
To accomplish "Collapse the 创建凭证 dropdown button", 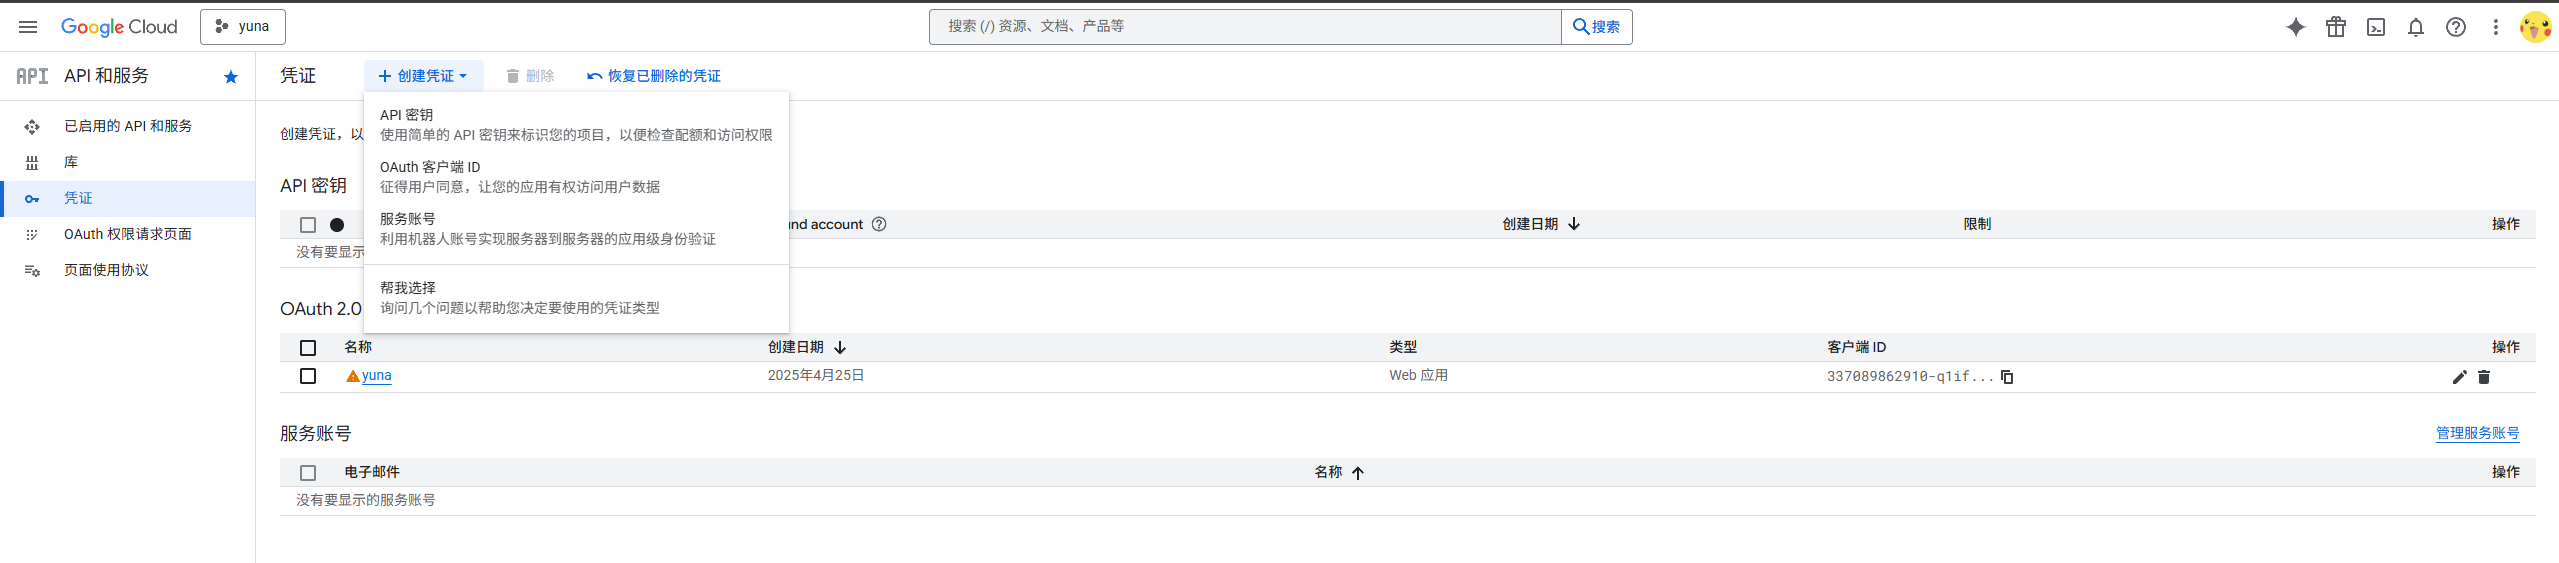I will [423, 76].
